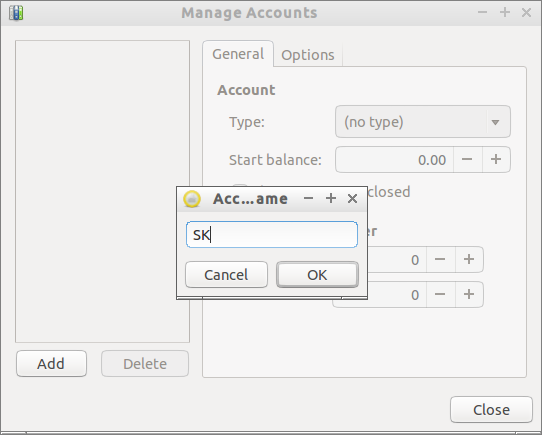542x435 pixels.
Task: Click the Close button of Manage Accounts
Action: coord(491,410)
